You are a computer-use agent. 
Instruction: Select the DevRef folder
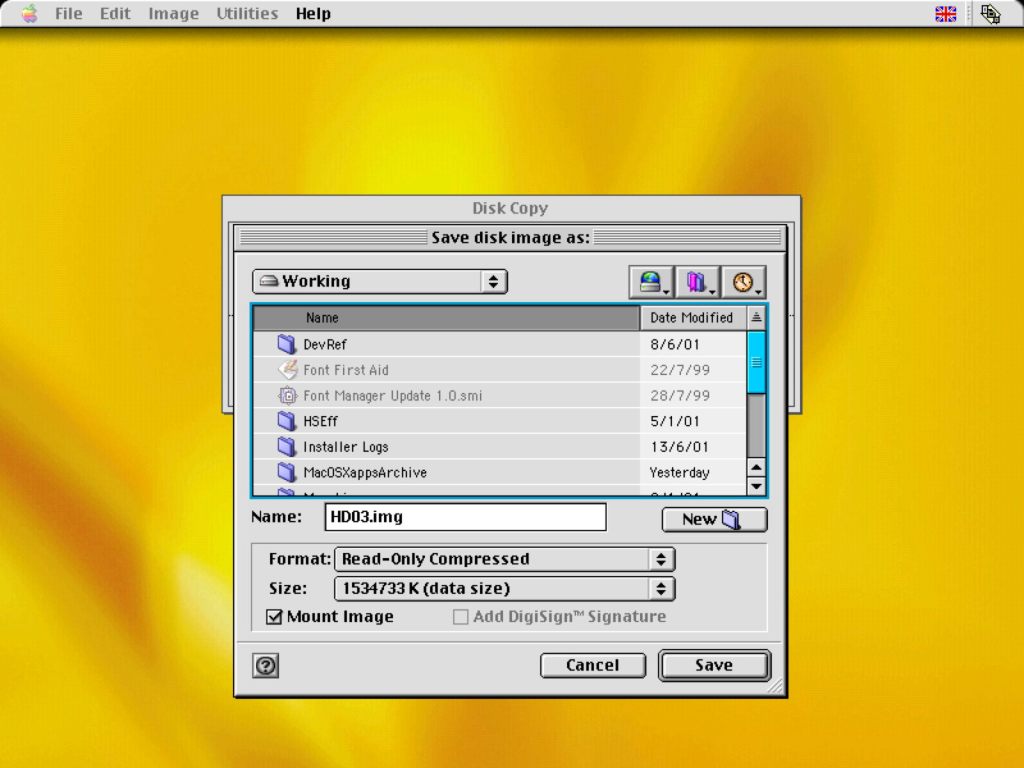(325, 344)
